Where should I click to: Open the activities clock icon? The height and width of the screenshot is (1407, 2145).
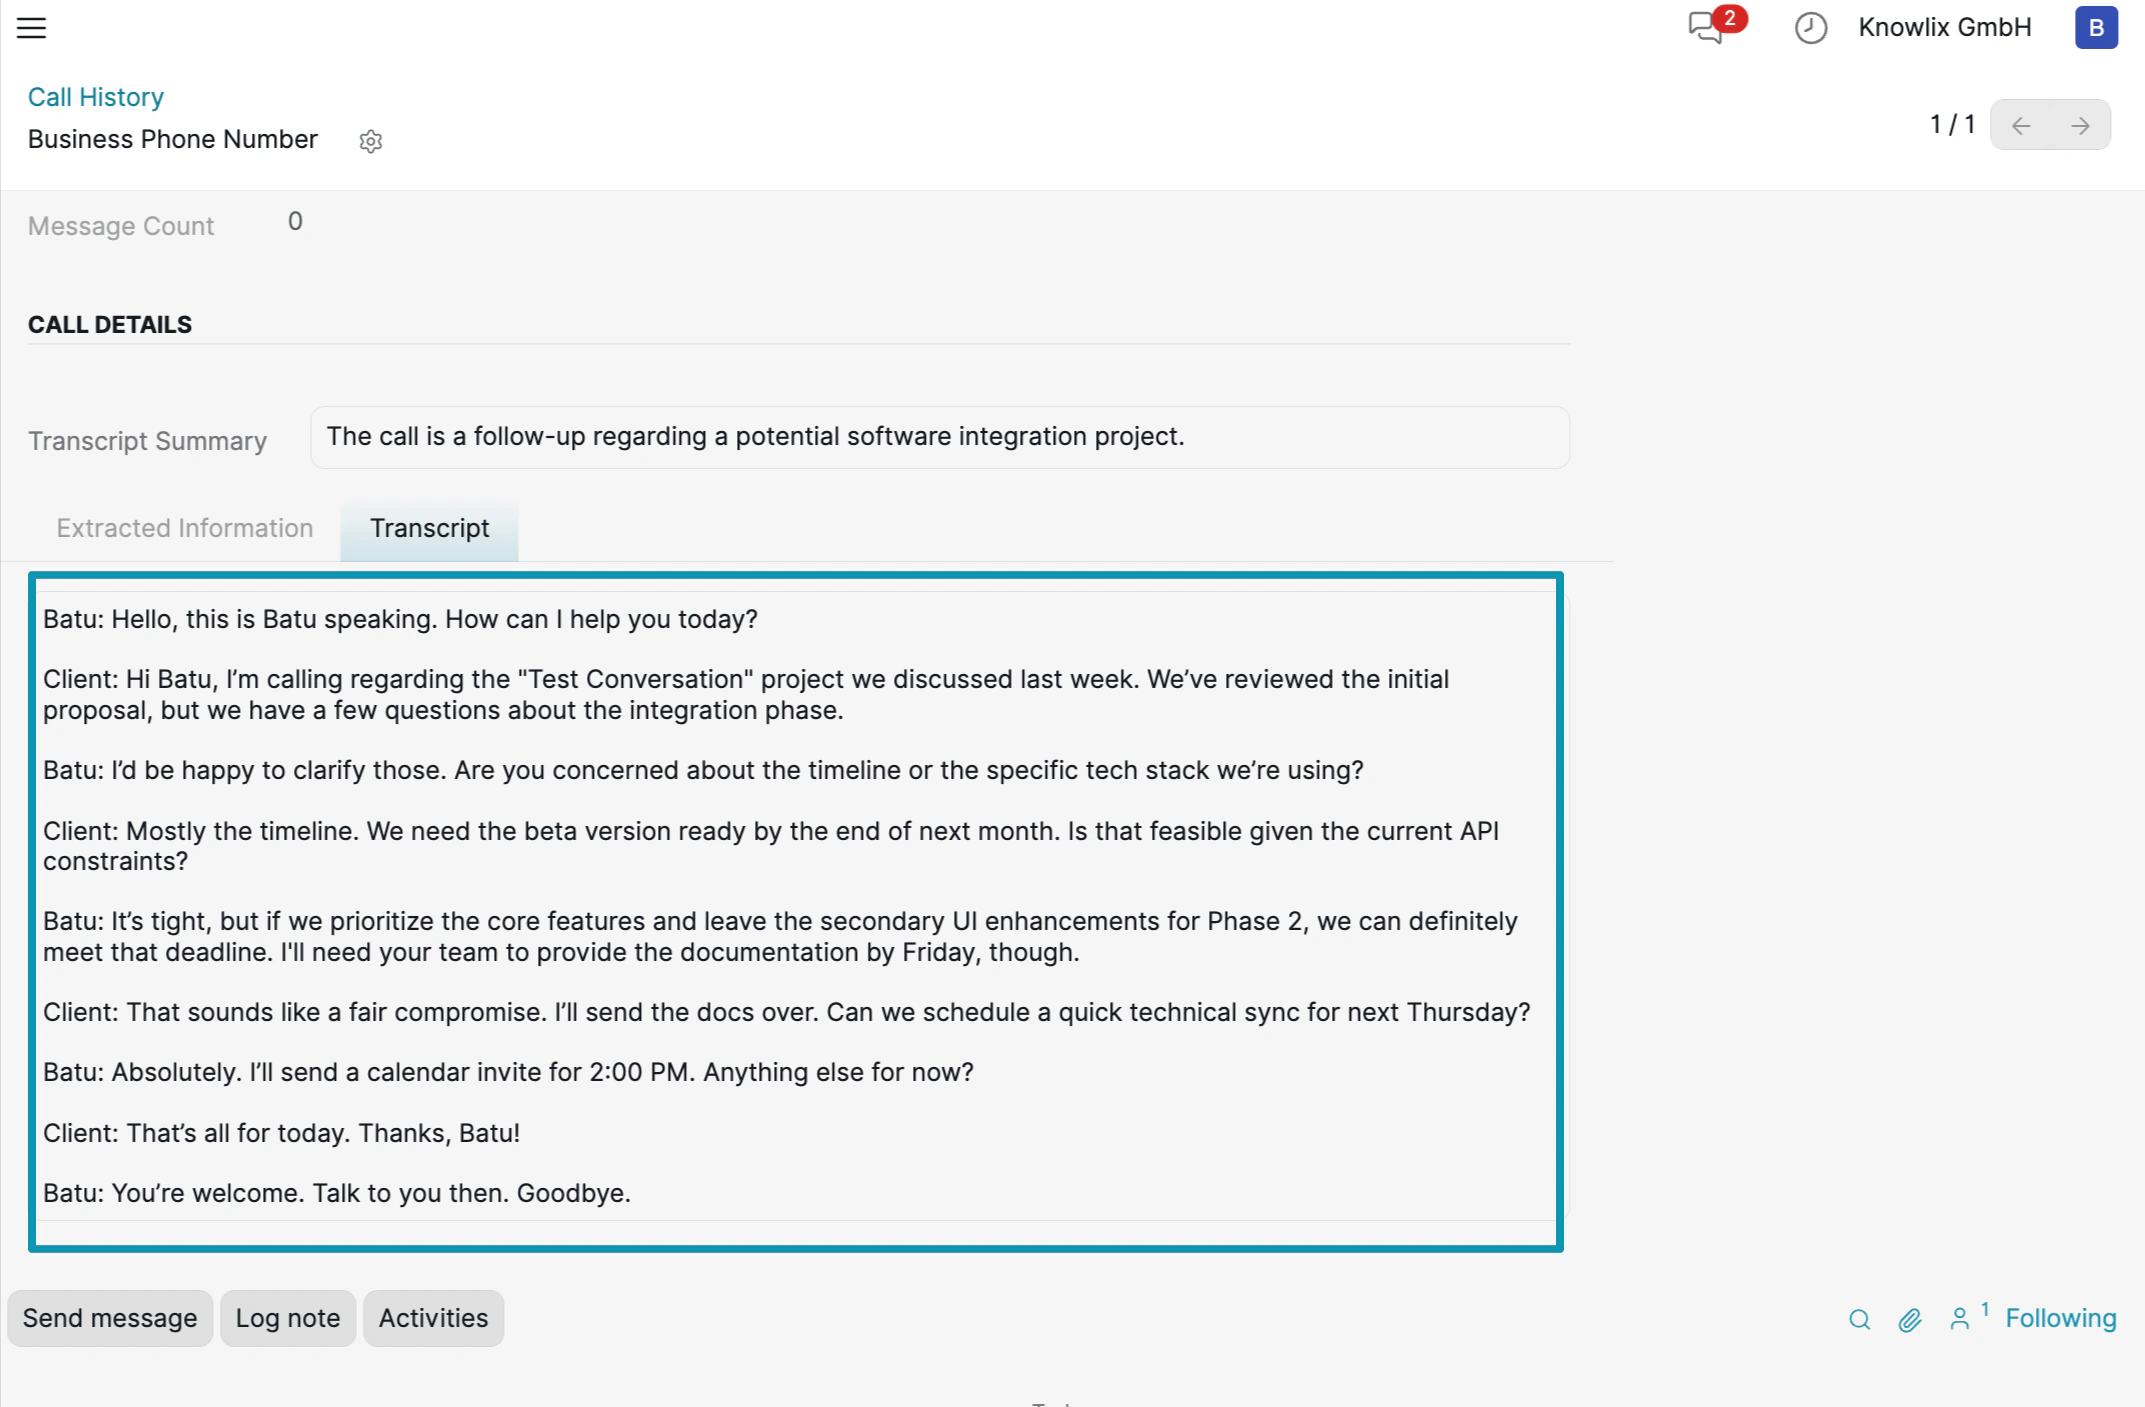1810,28
